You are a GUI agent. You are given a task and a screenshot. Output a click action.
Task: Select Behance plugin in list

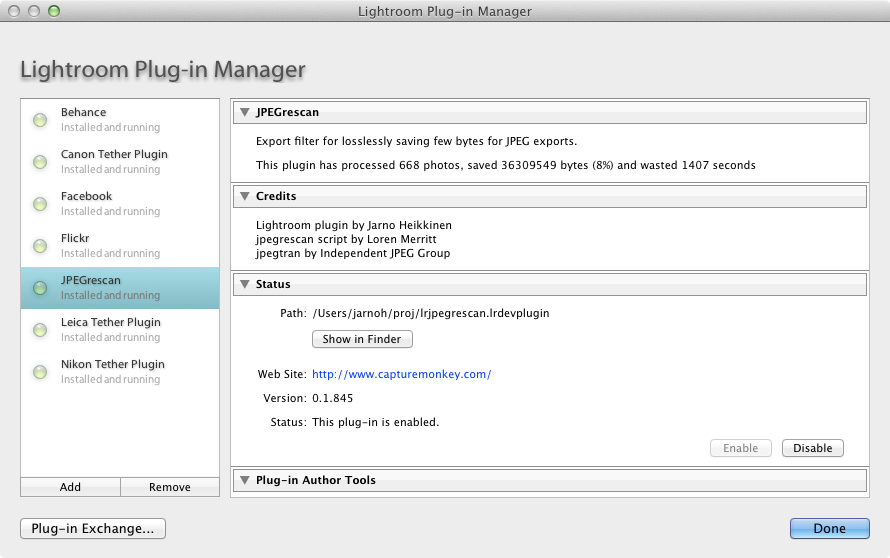pyautogui.click(x=120, y=120)
